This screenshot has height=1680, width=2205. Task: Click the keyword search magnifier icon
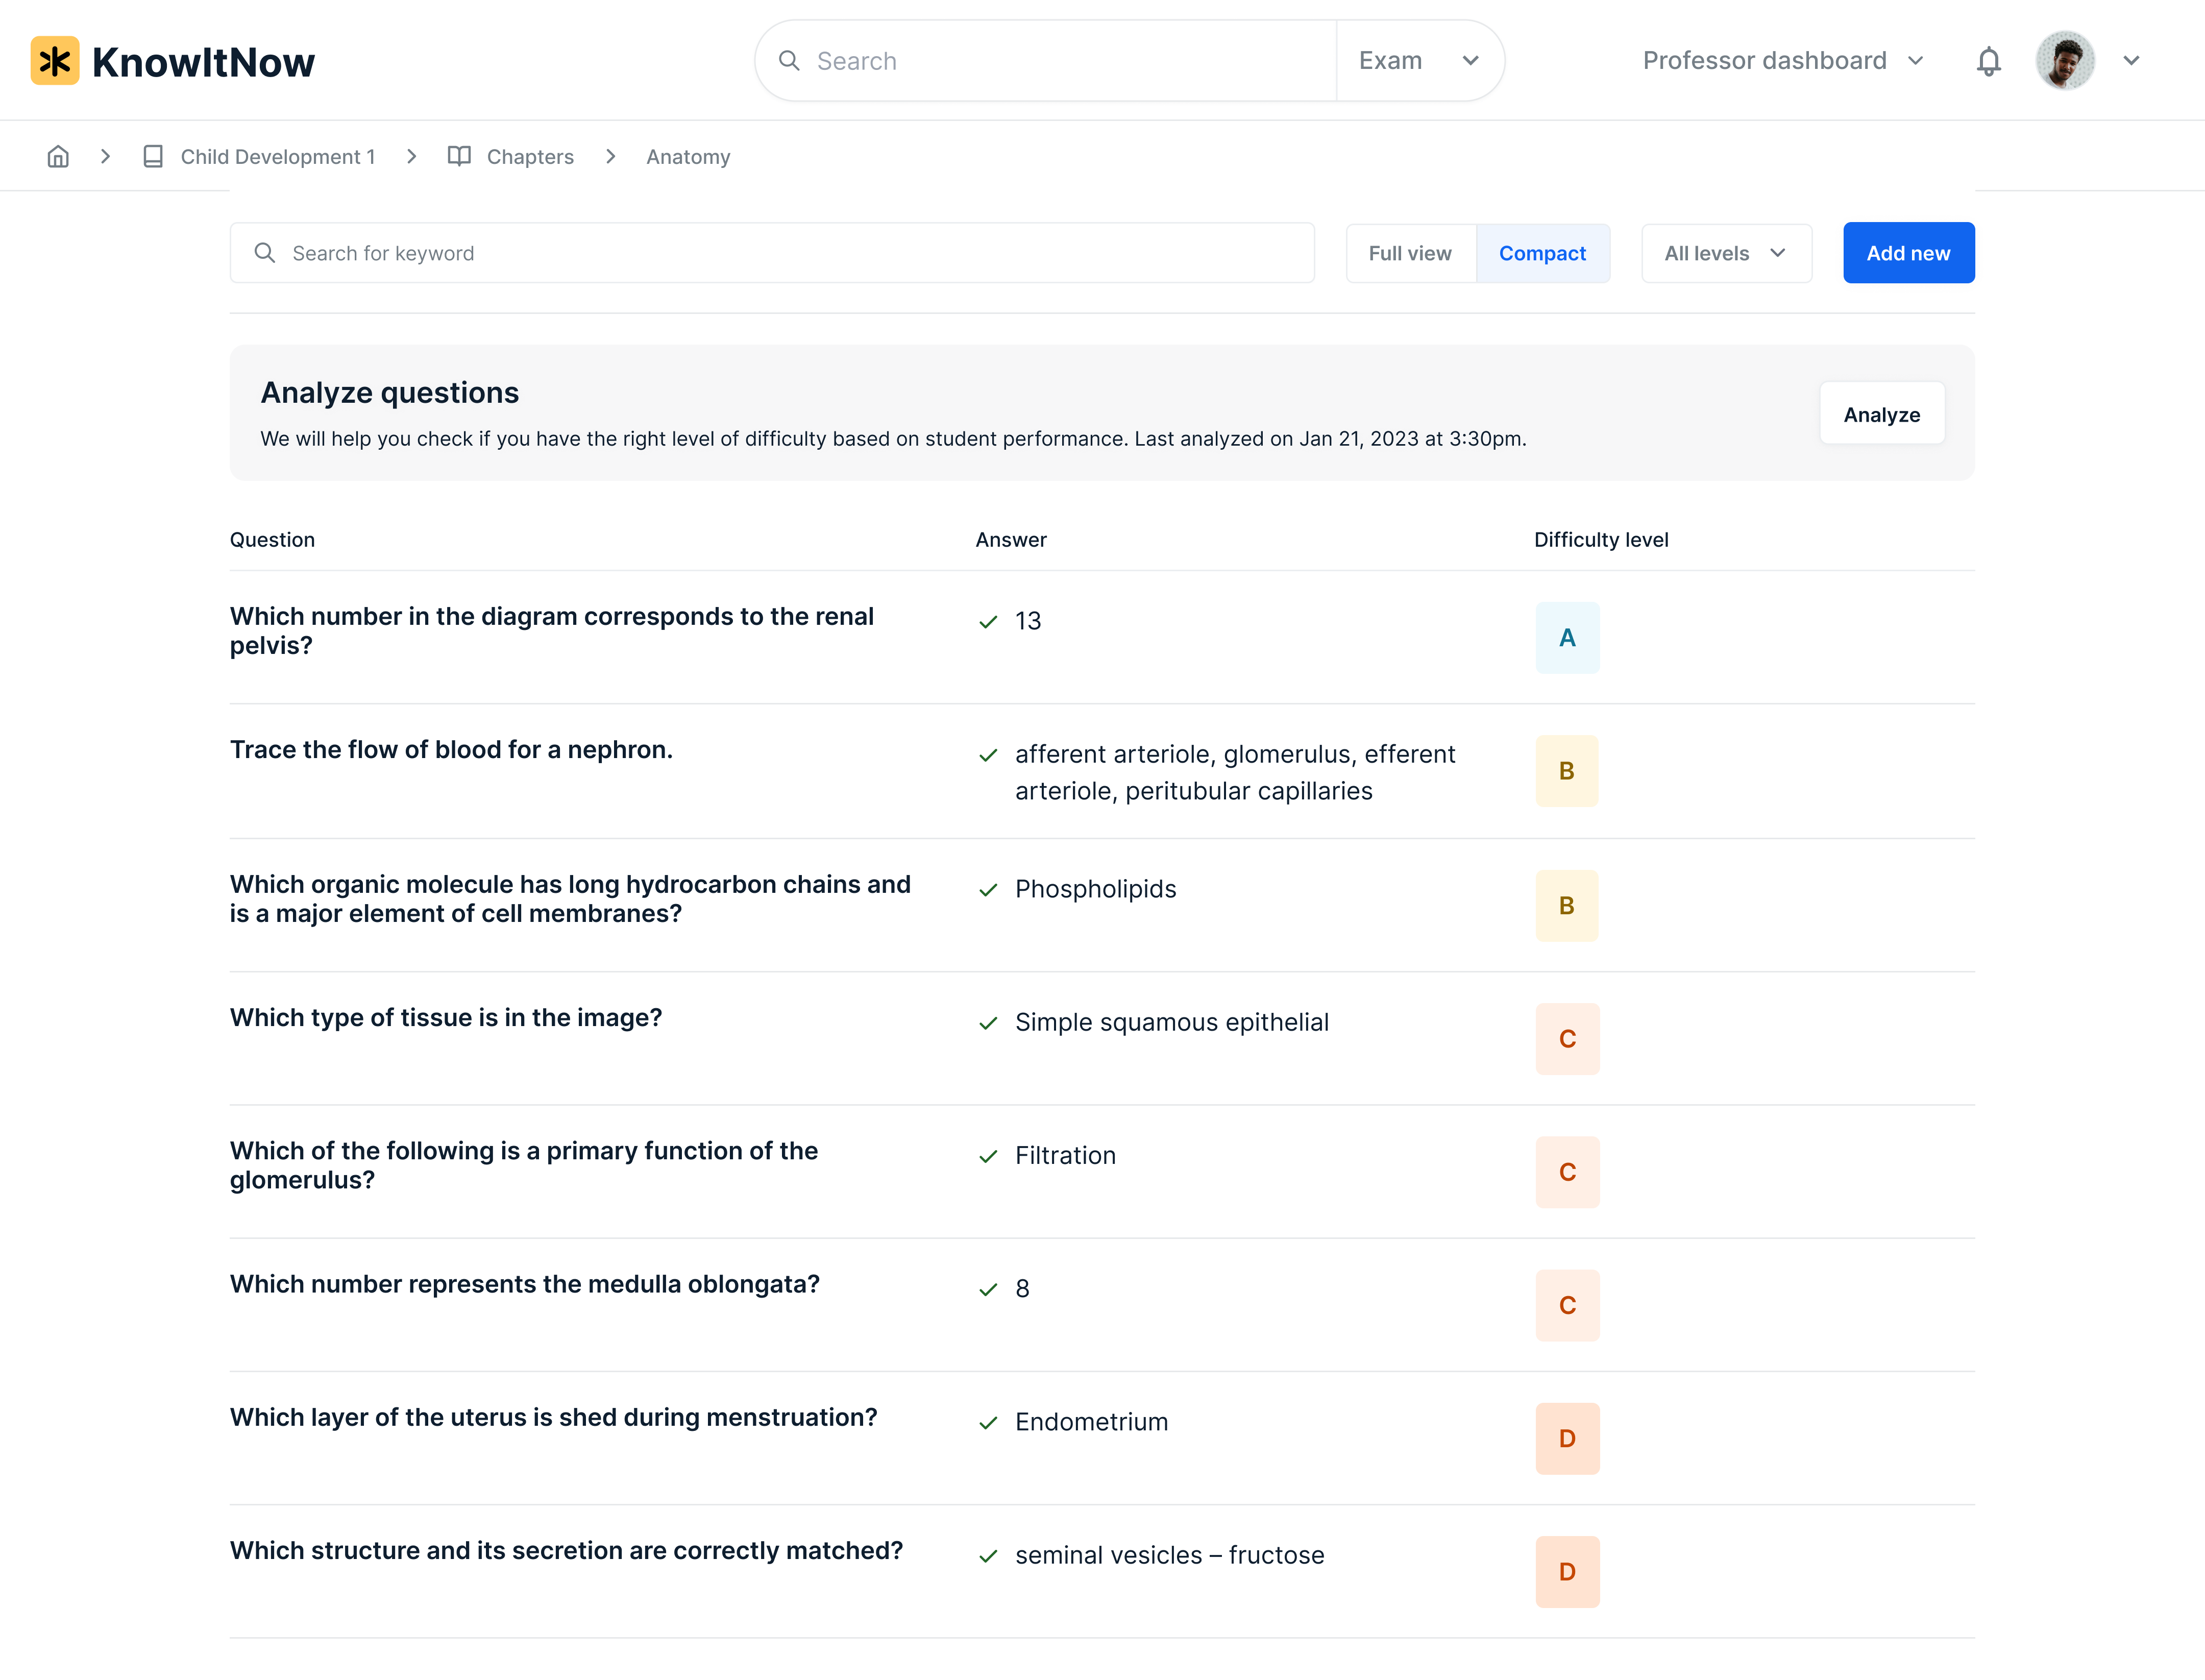tap(265, 253)
